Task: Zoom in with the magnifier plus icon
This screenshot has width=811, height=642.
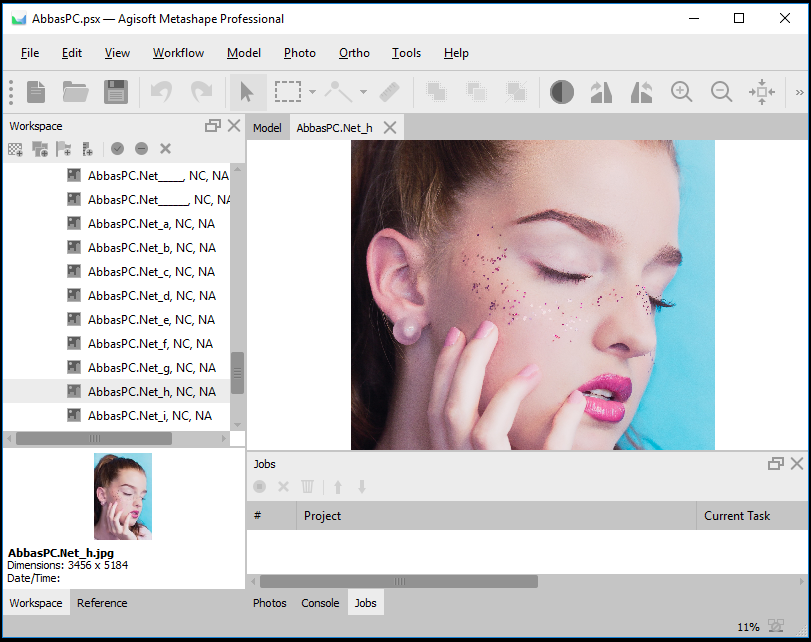Action: 681,92
